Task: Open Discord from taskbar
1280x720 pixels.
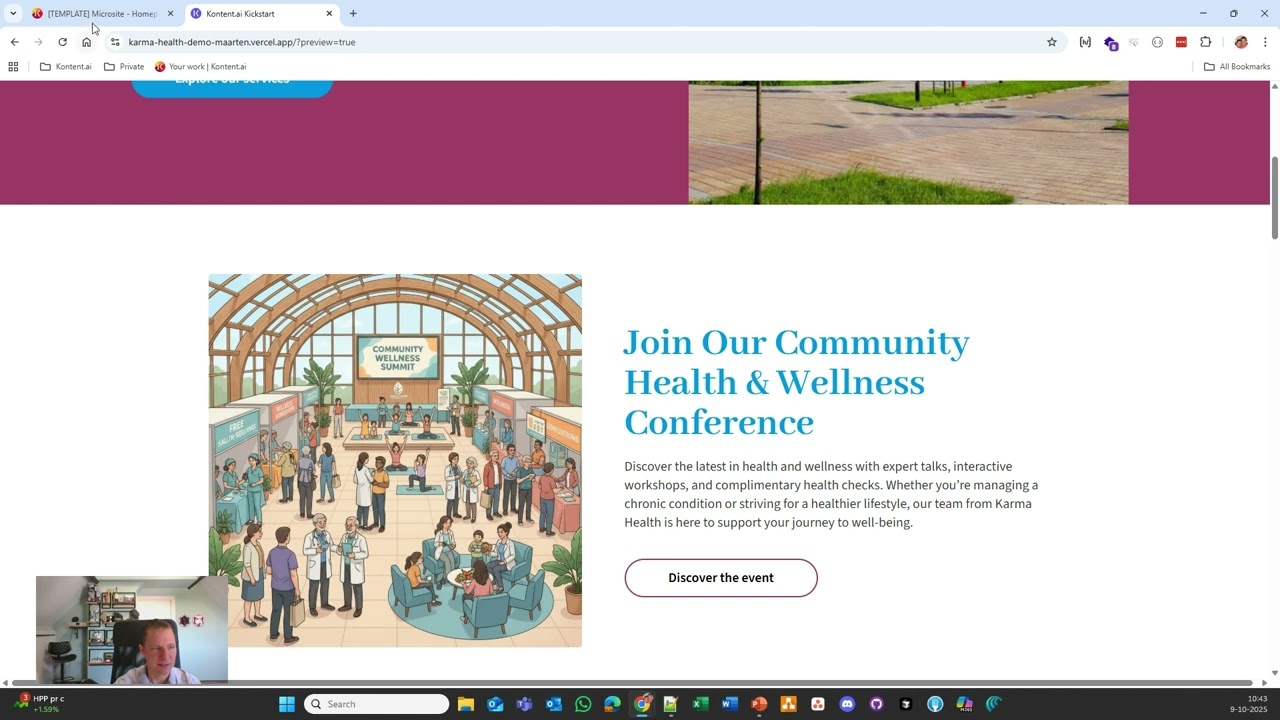Action: [847, 704]
